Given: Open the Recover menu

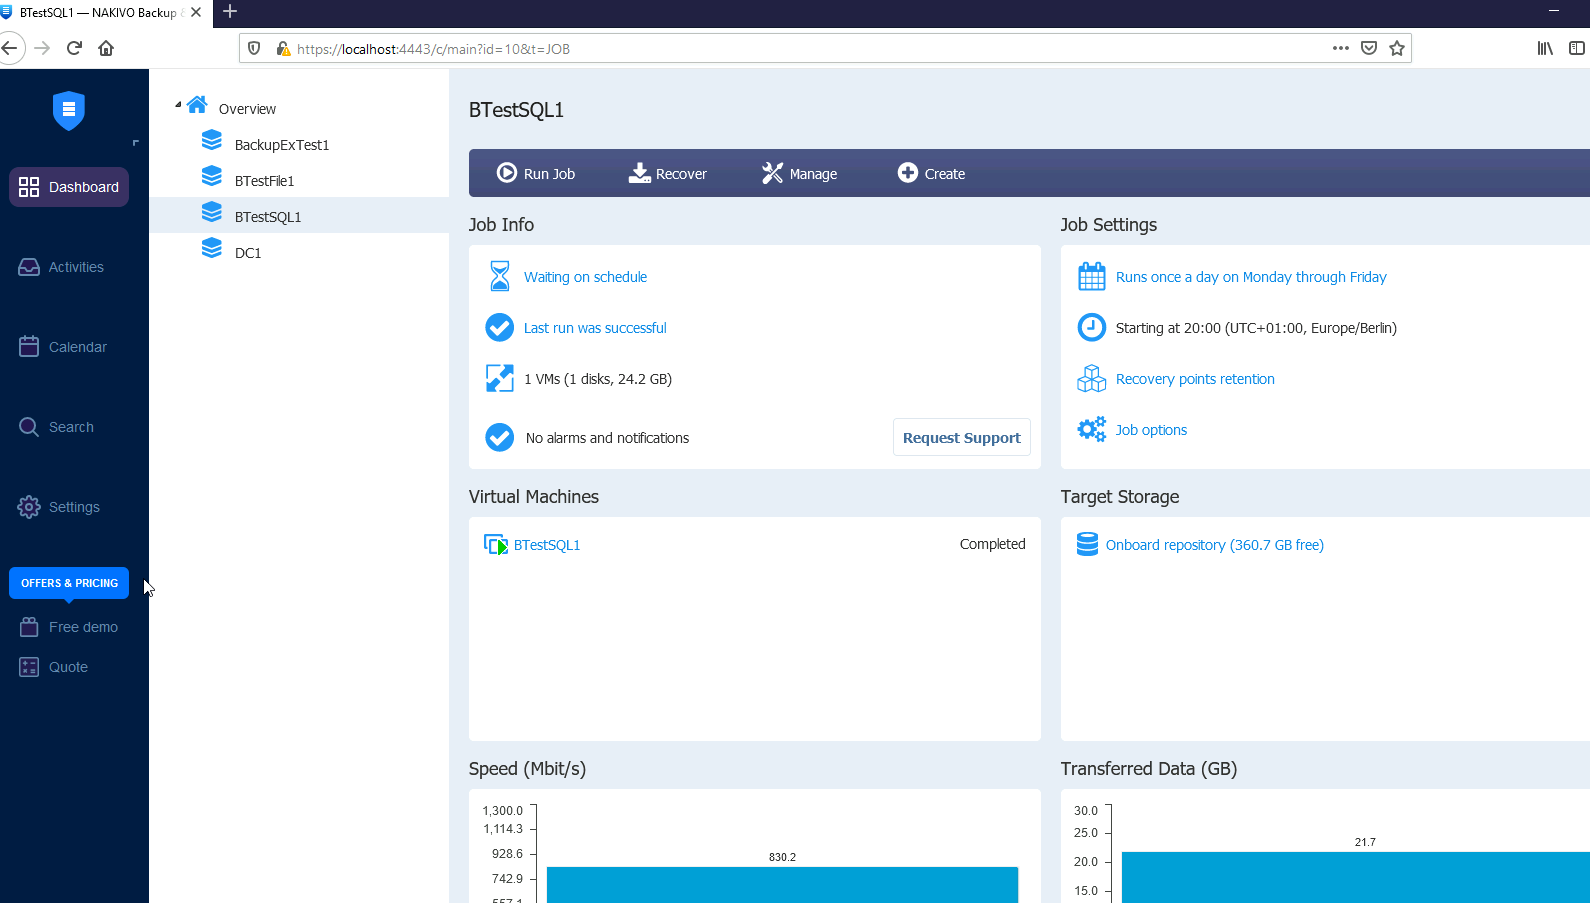Looking at the screenshot, I should pos(667,173).
